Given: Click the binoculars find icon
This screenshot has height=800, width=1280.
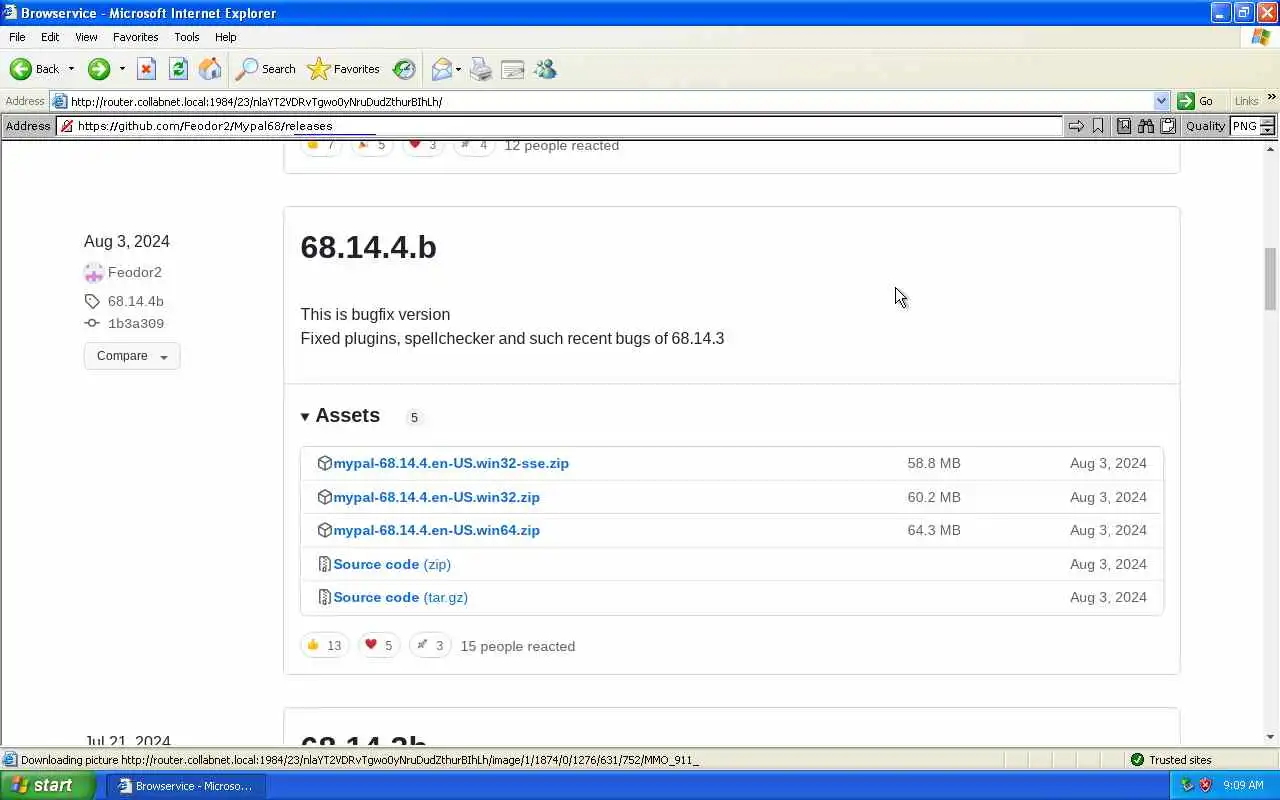Looking at the screenshot, I should click(1146, 126).
